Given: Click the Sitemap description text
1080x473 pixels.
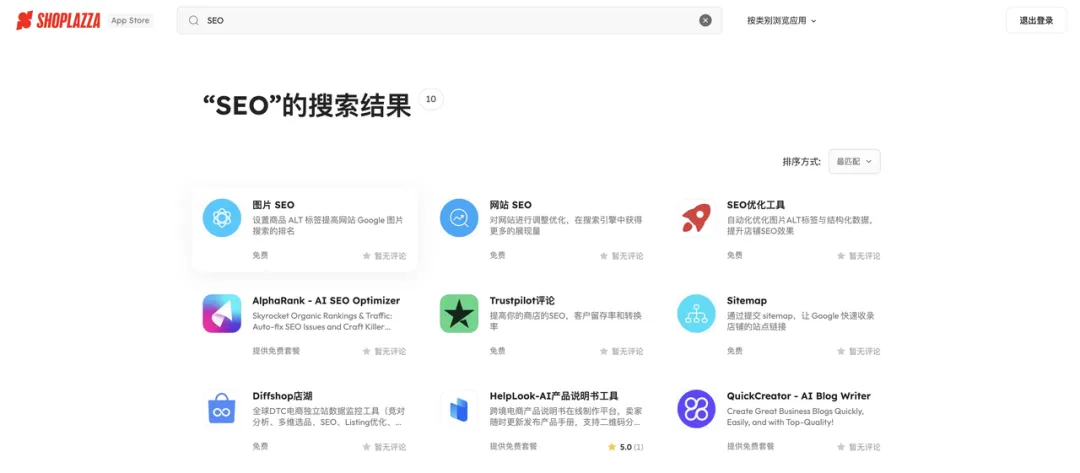Looking at the screenshot, I should point(800,322).
